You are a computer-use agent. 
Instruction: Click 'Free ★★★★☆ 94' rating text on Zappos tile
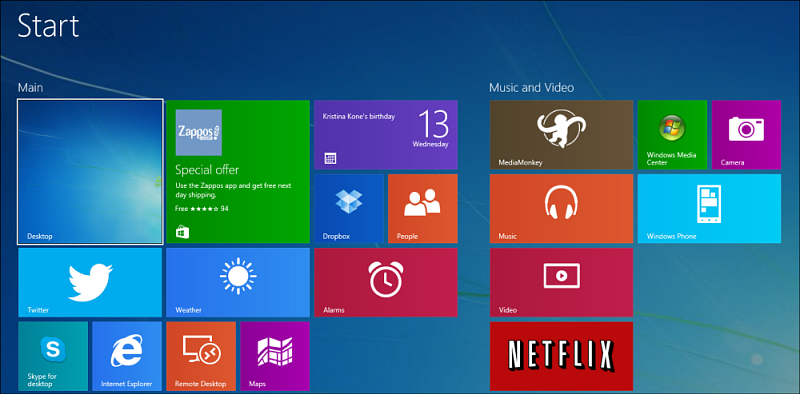point(202,209)
